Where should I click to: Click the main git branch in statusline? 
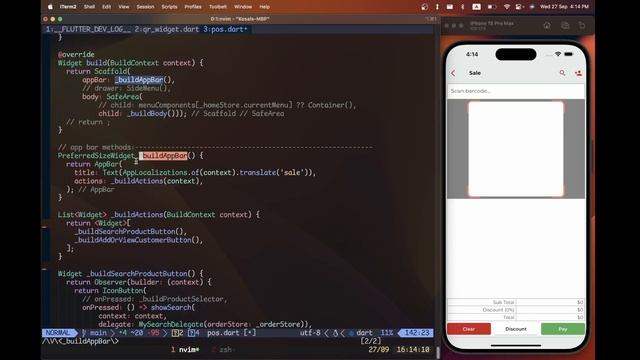95,333
